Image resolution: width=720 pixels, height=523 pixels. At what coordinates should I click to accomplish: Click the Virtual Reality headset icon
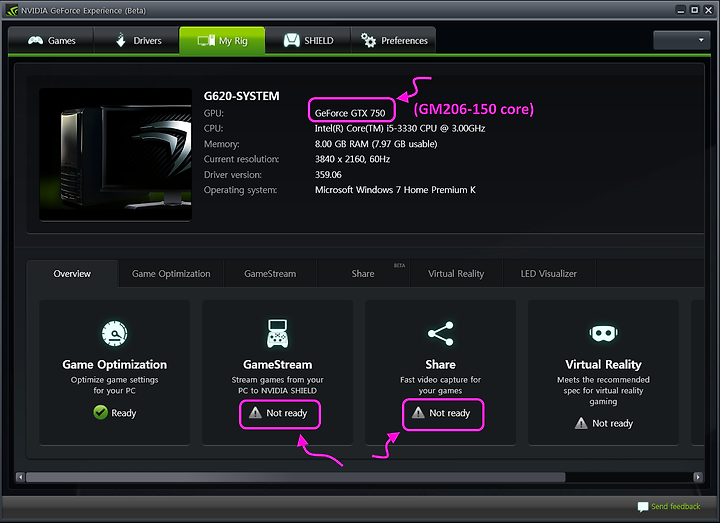click(603, 333)
